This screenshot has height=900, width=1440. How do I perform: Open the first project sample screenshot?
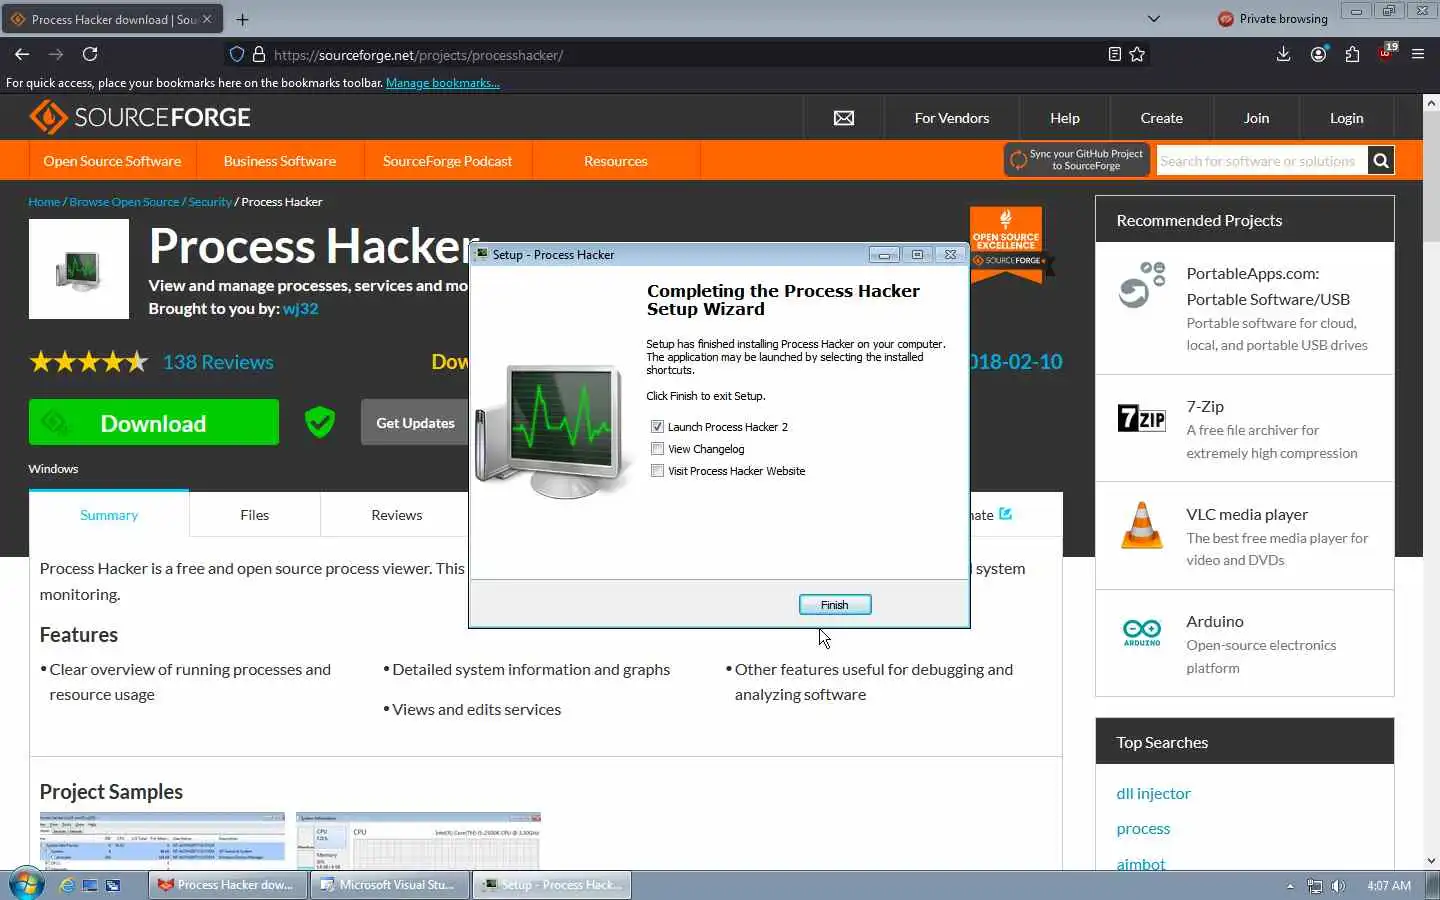click(162, 841)
